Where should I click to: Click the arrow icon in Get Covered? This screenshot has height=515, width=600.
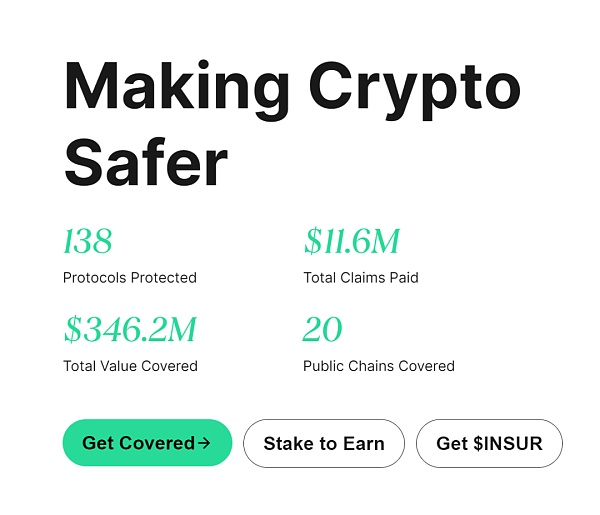pos(204,442)
